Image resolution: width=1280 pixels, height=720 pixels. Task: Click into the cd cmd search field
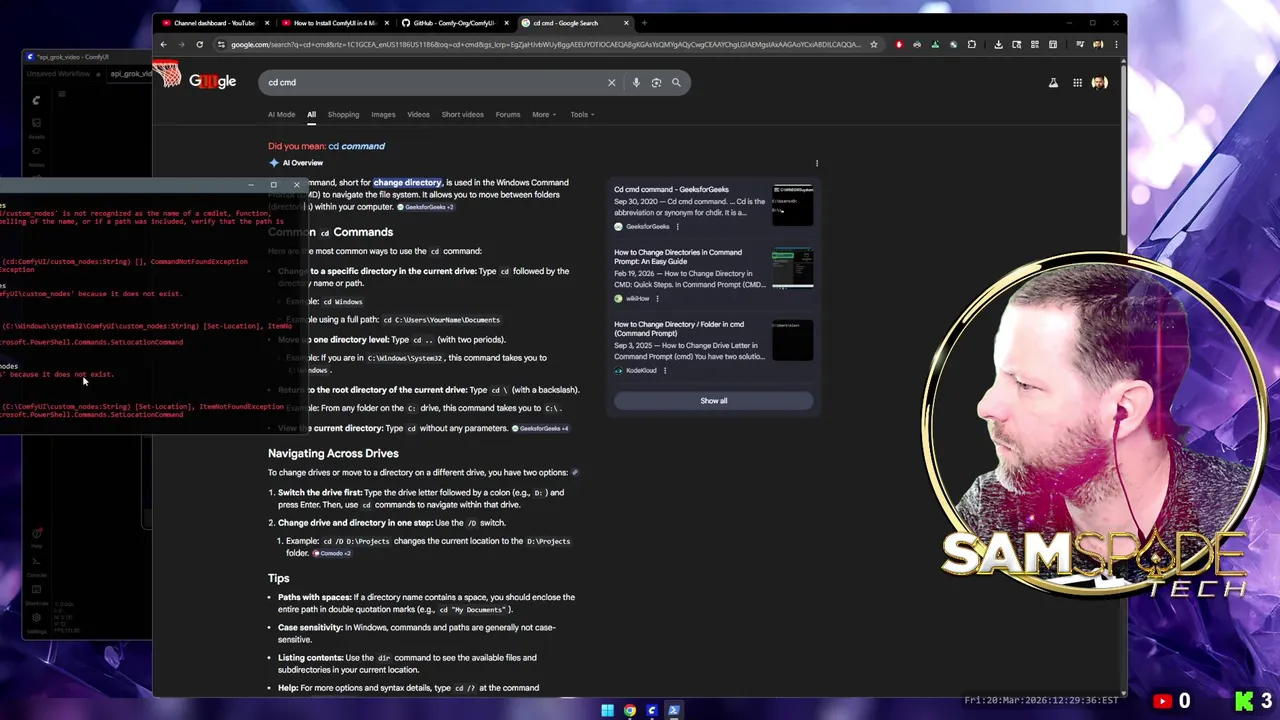coord(430,82)
